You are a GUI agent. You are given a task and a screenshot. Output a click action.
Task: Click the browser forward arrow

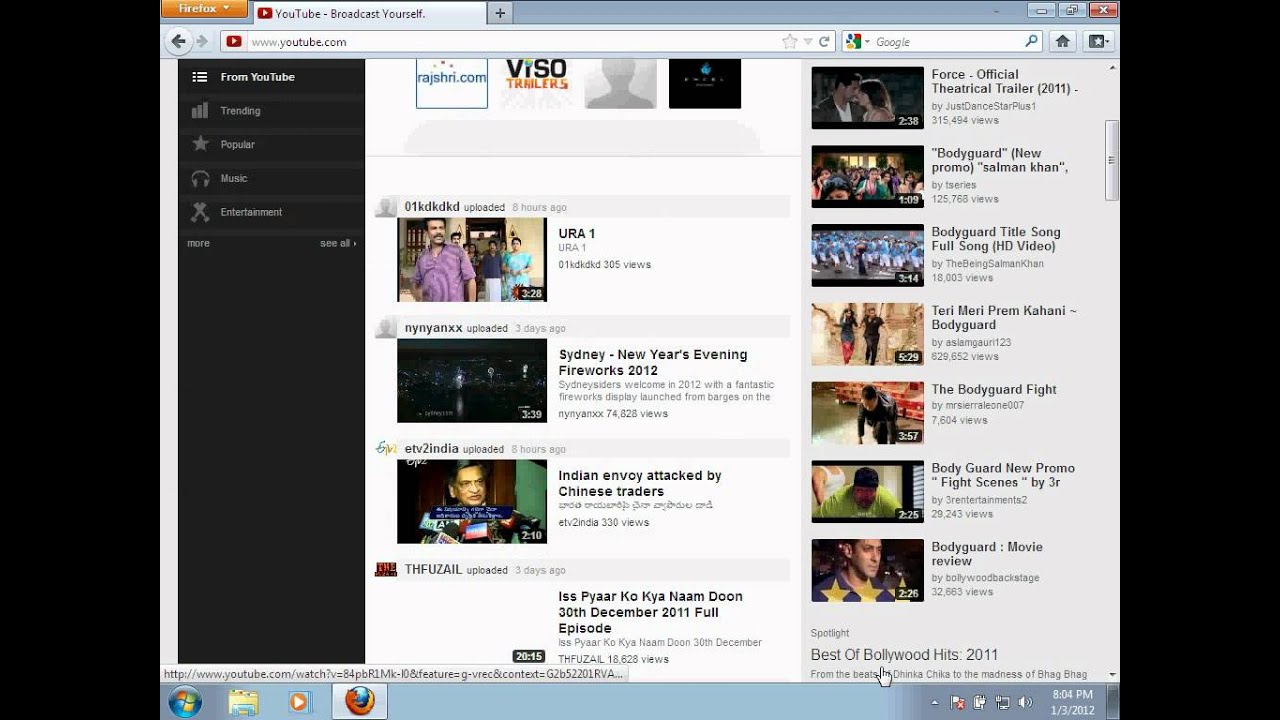pyautogui.click(x=203, y=41)
